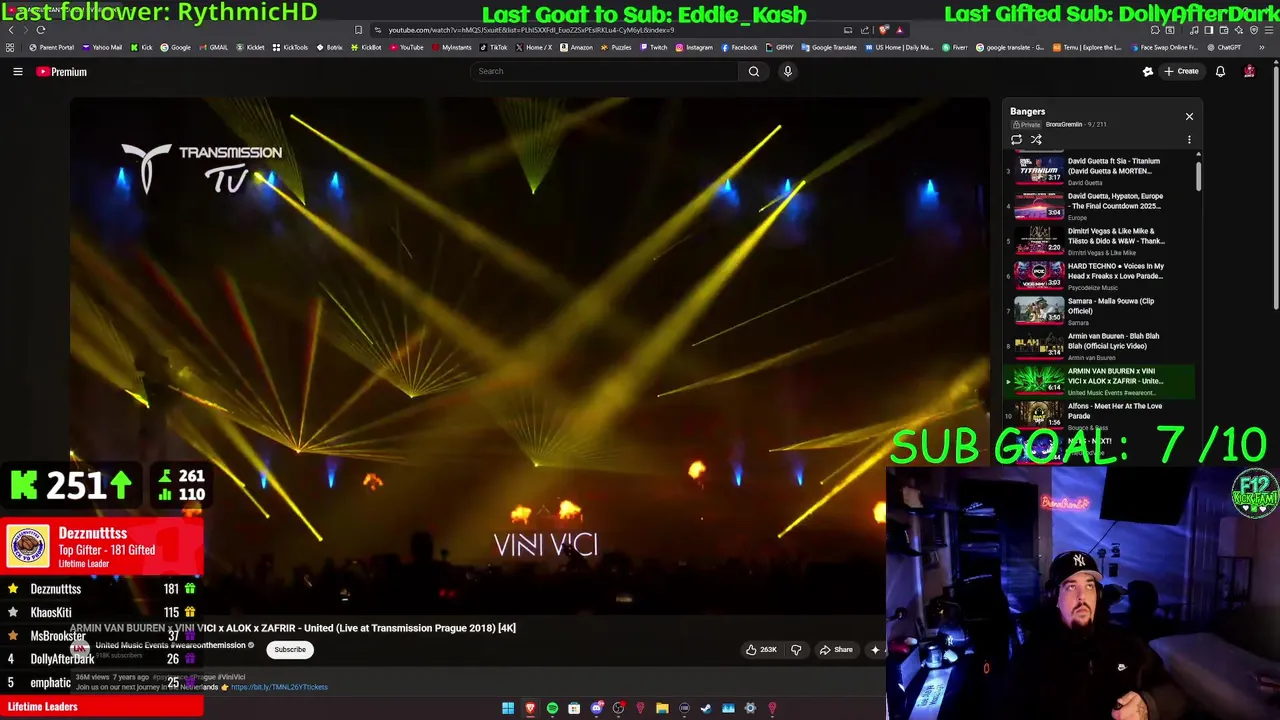
Task: Play HARD TECHNO Voices In My Head
Action: click(x=1099, y=276)
